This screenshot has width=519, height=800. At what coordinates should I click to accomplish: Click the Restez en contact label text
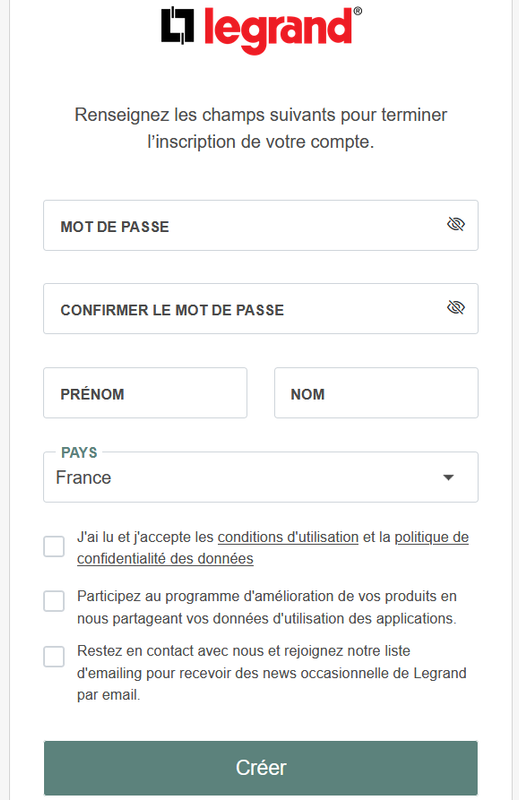[271, 673]
